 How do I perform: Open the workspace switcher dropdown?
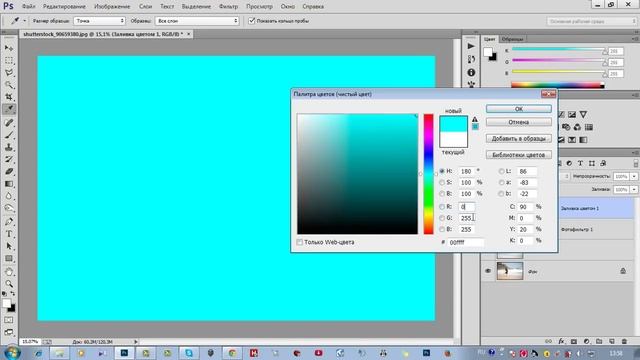[x=591, y=21]
